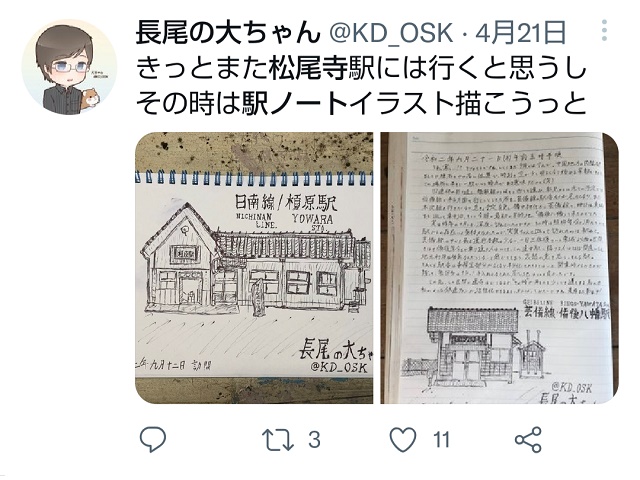
Task: Open the three-dot more options menu
Action: click(604, 30)
